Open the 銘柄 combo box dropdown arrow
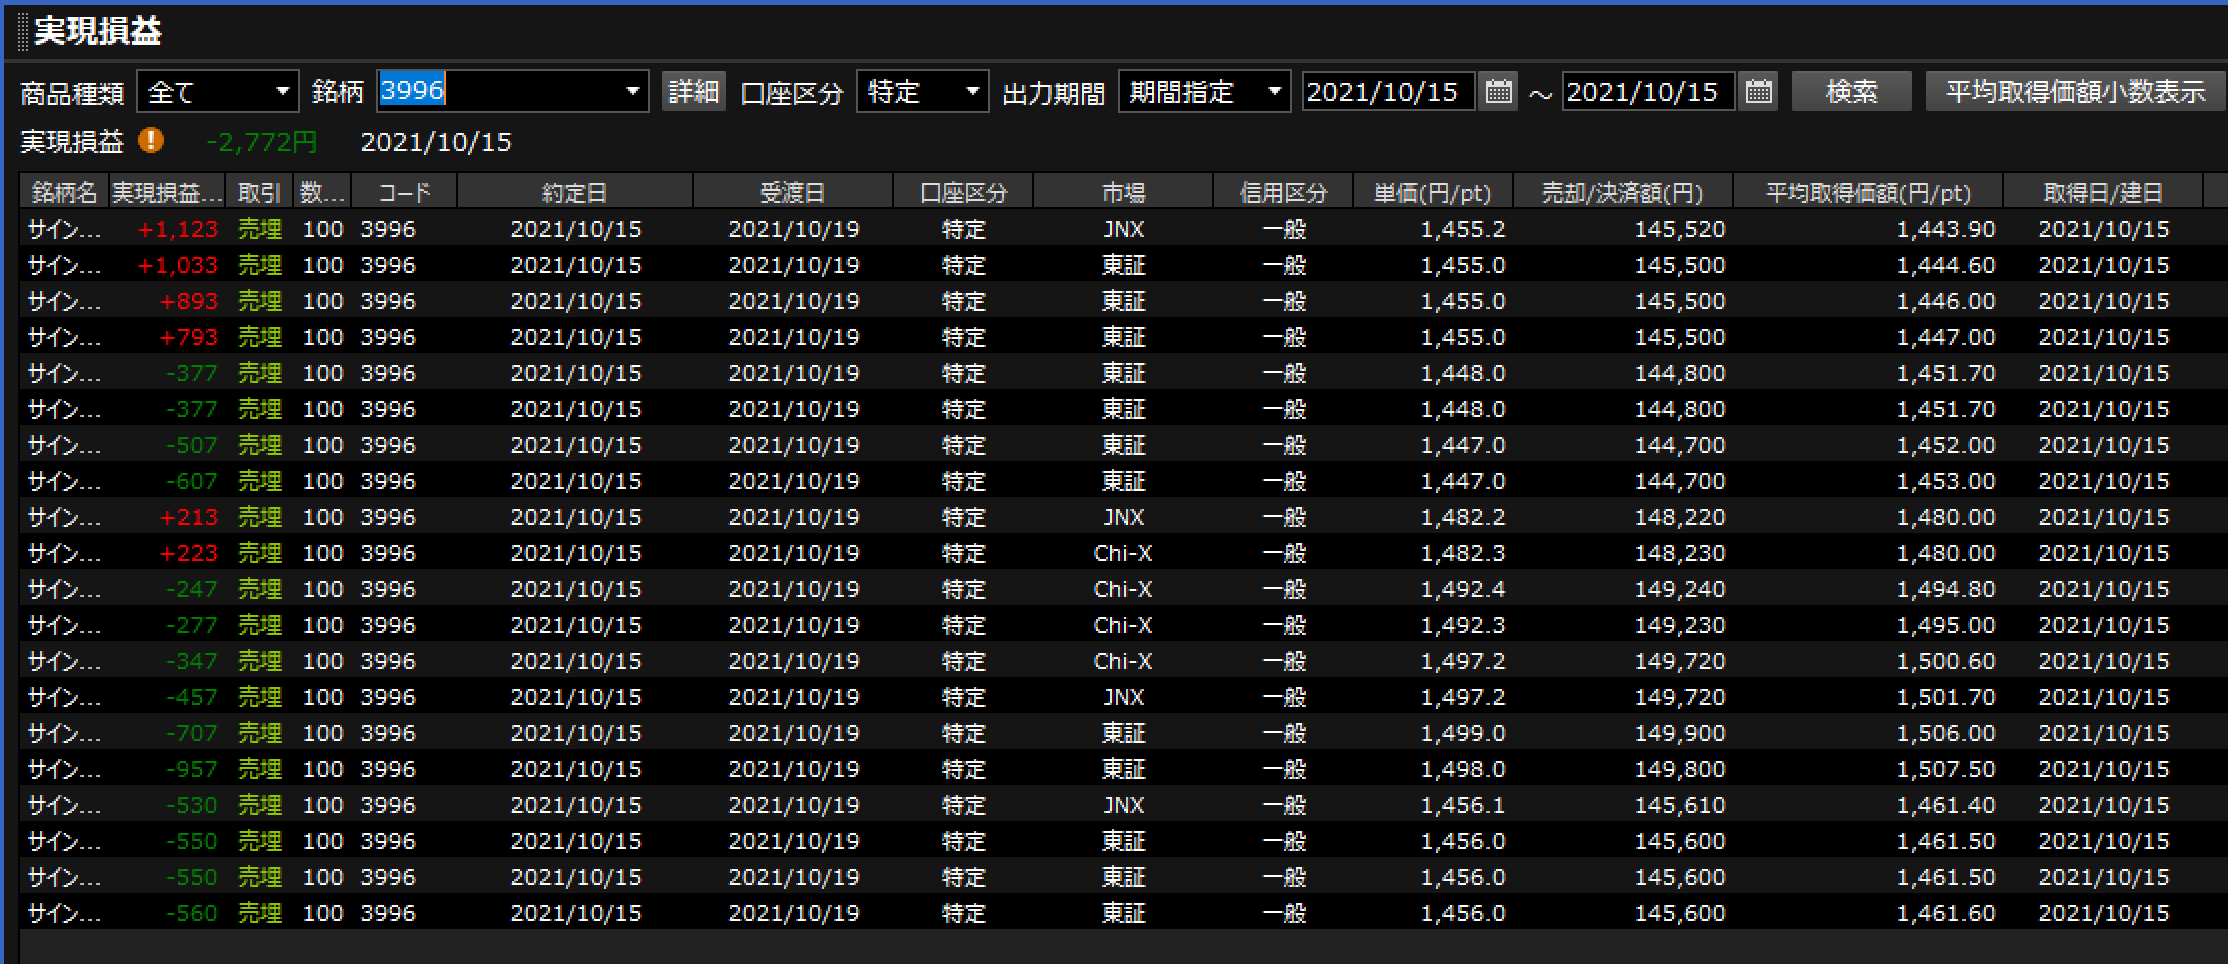 632,92
